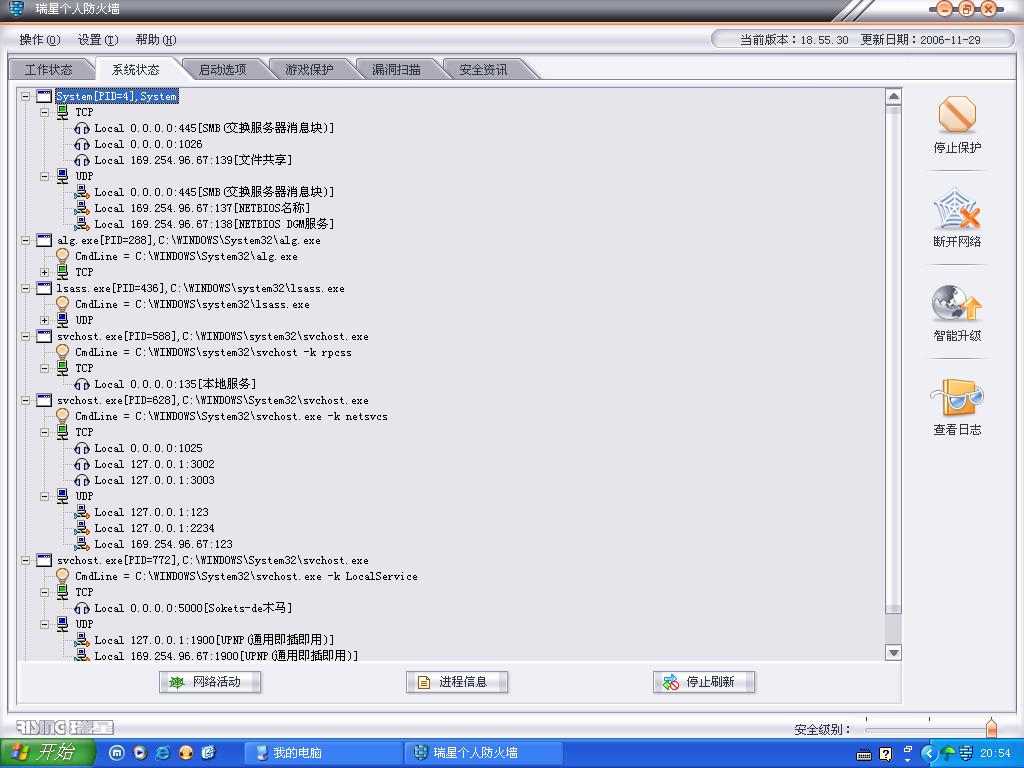Click the svchost.exe PID=628 process icon

click(44, 400)
